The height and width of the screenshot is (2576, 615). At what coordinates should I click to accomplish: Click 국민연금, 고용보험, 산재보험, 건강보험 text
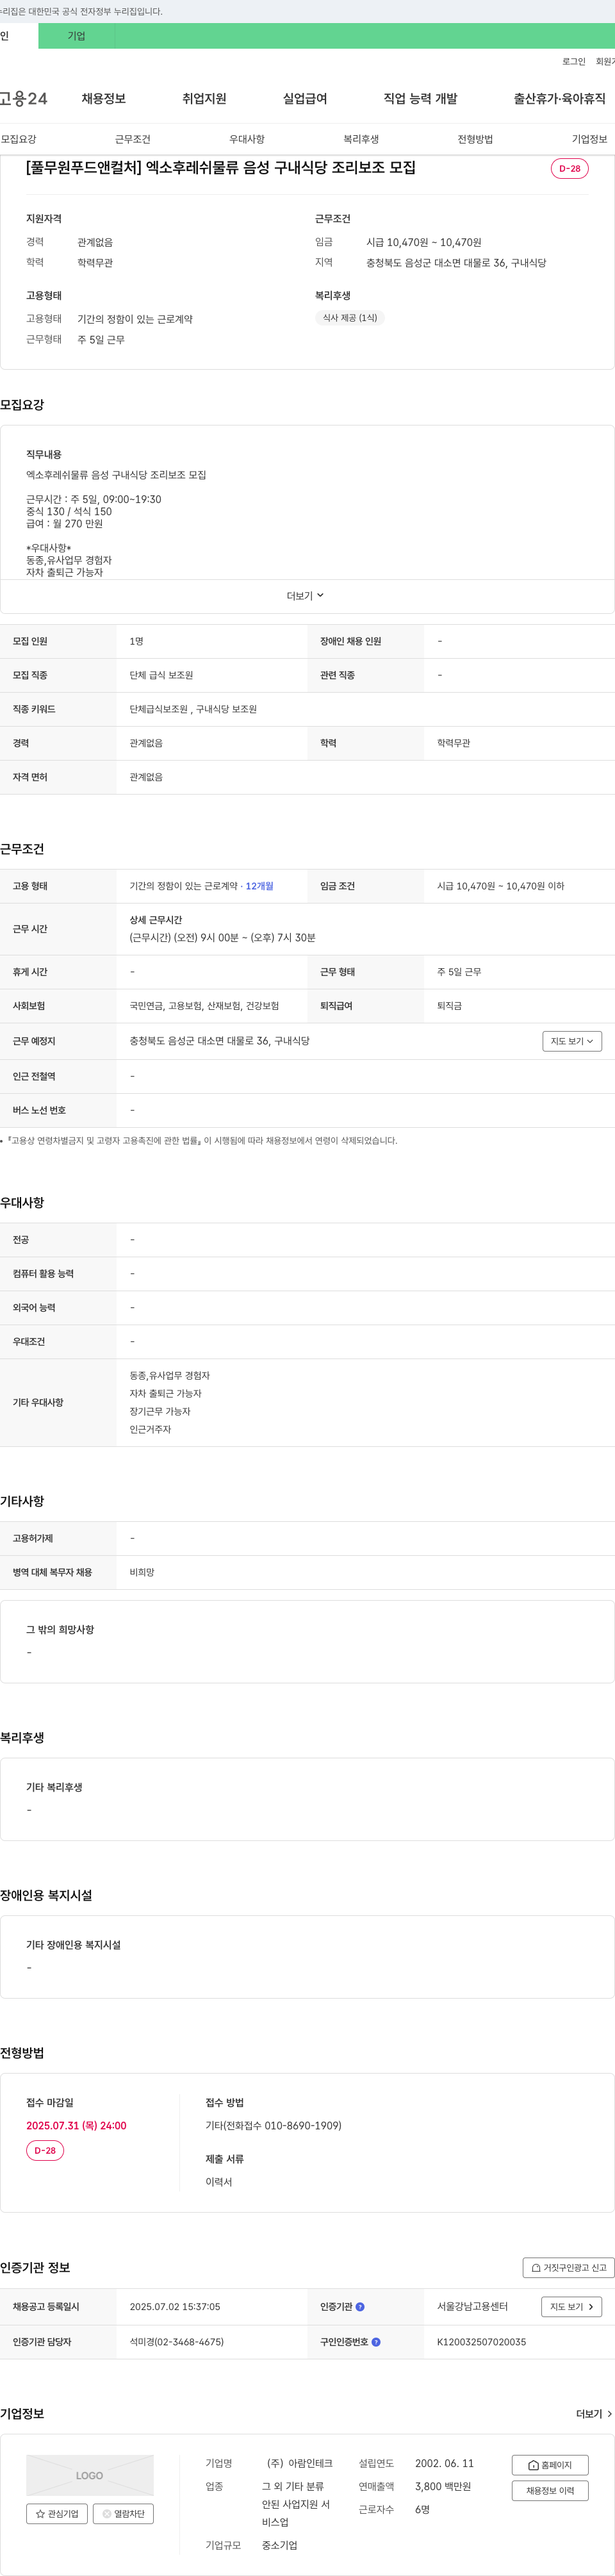204,1006
